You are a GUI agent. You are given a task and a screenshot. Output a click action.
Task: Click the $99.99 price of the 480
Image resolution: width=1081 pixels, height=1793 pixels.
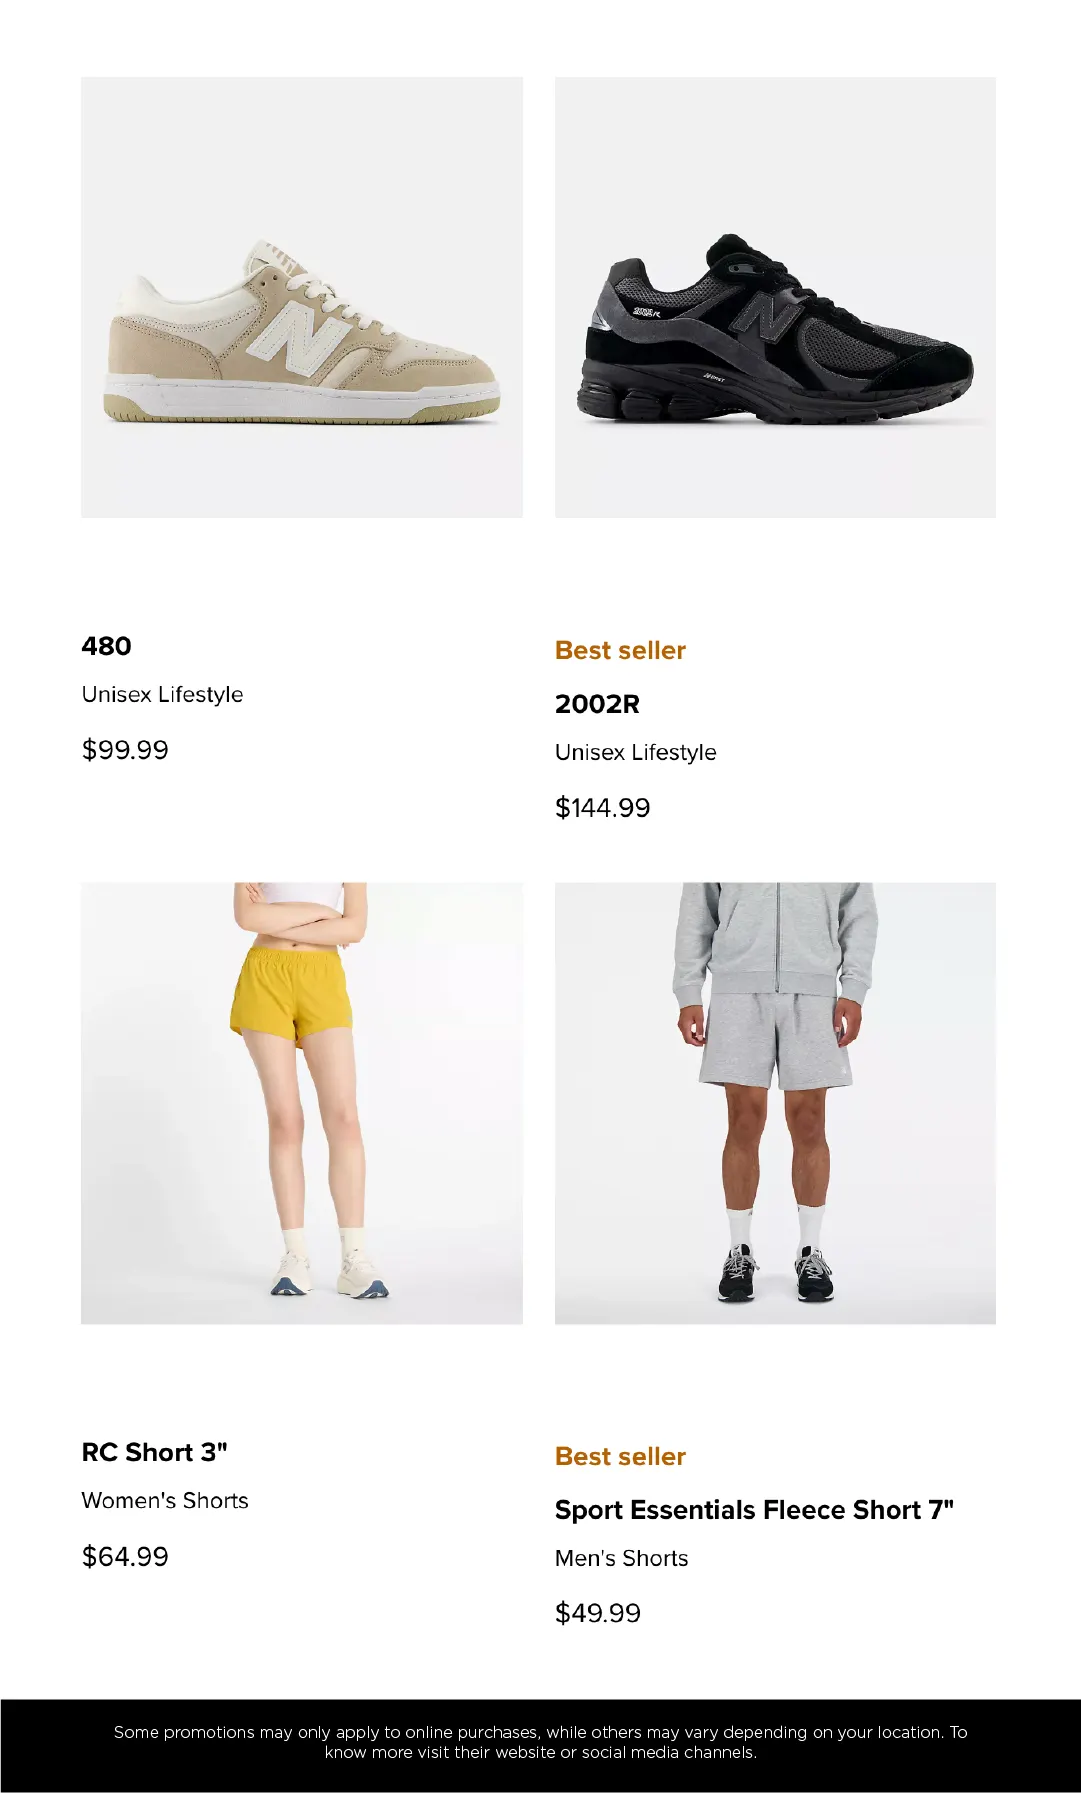(x=125, y=750)
